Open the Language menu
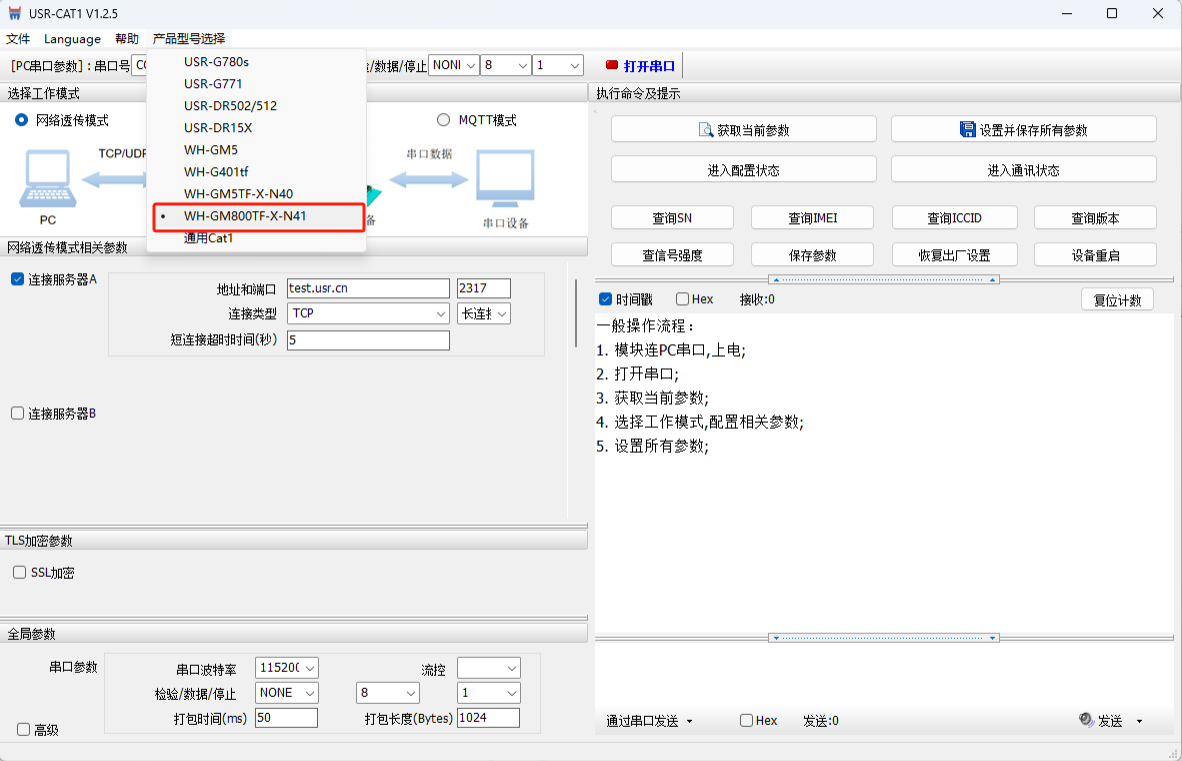1182x761 pixels. [72, 39]
